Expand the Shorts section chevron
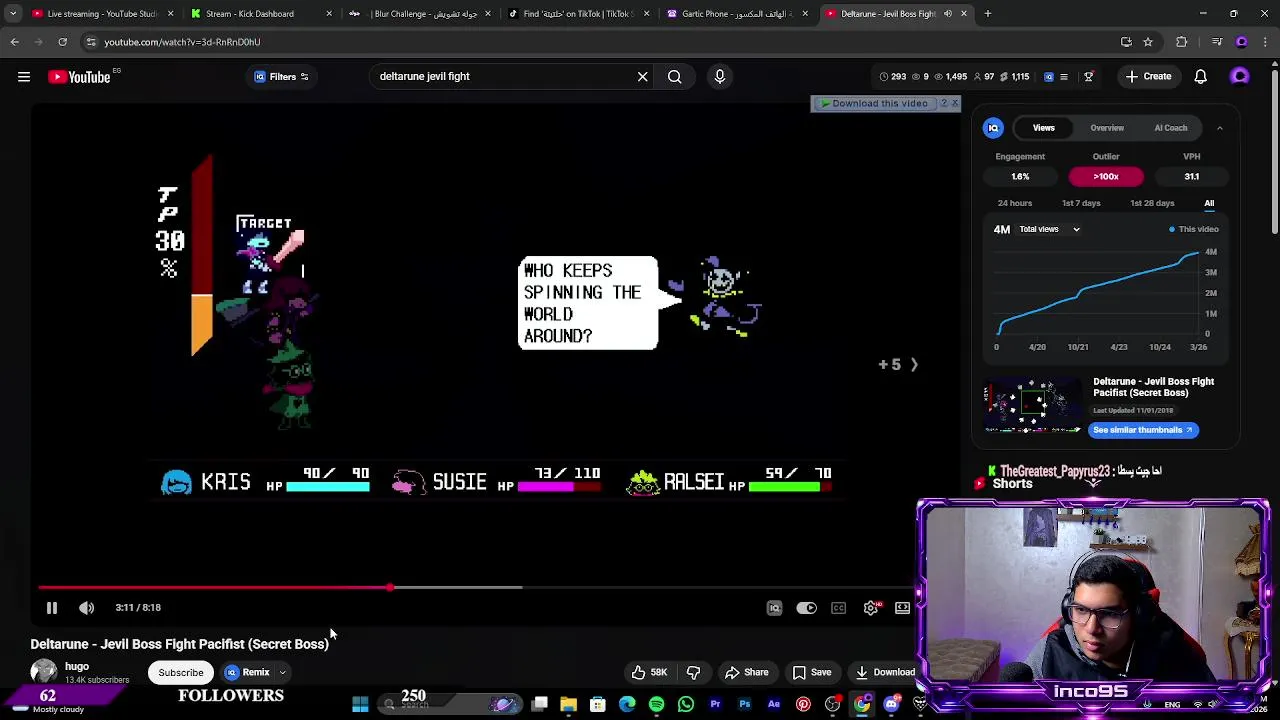The image size is (1280, 720). point(1093,484)
